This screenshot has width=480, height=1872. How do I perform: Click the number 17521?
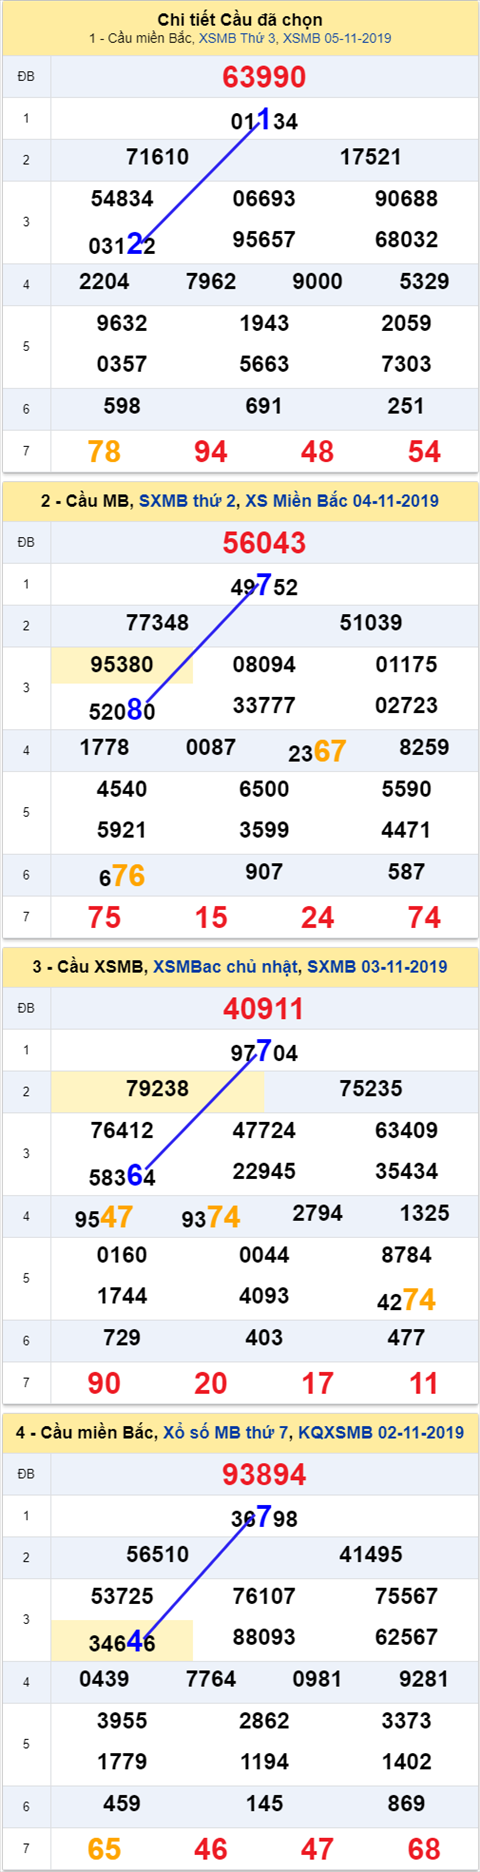(371, 157)
